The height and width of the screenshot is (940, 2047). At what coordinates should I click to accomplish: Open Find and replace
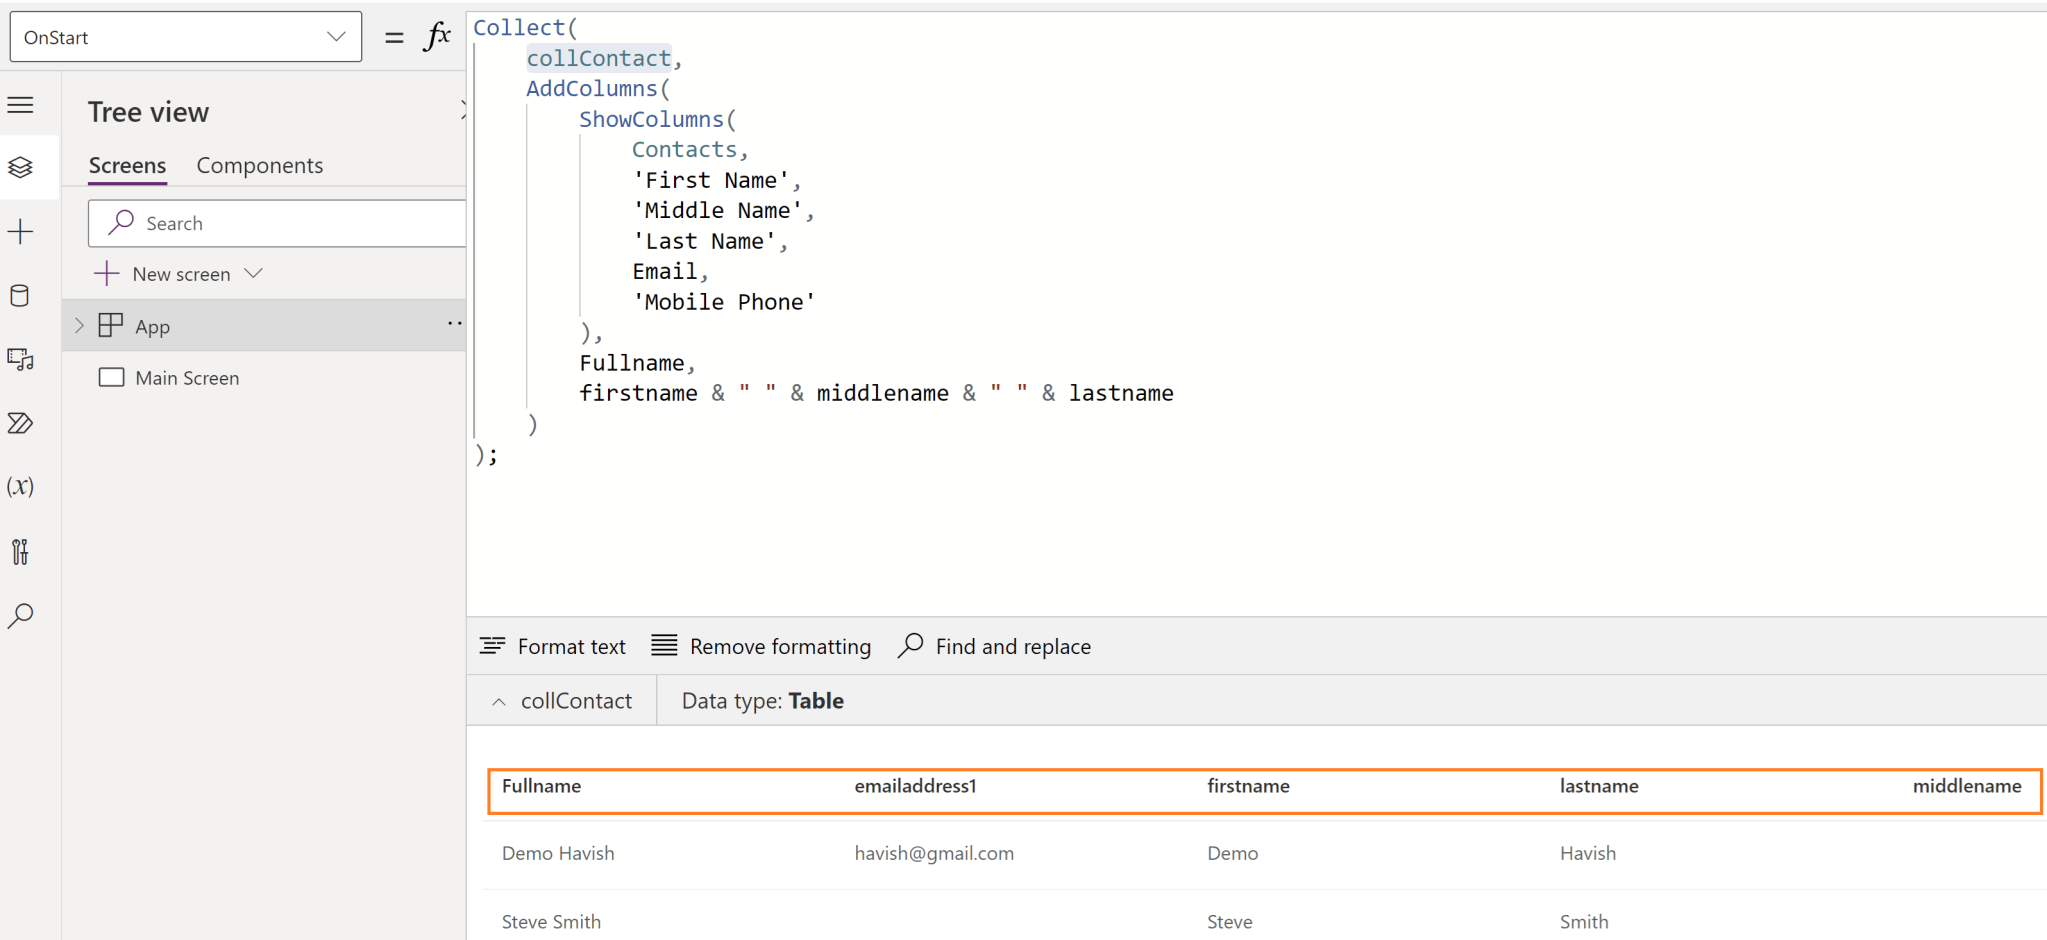click(993, 646)
